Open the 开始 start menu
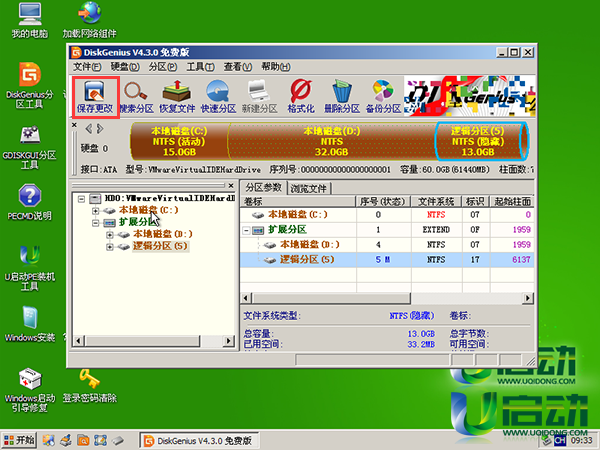 click(19, 440)
